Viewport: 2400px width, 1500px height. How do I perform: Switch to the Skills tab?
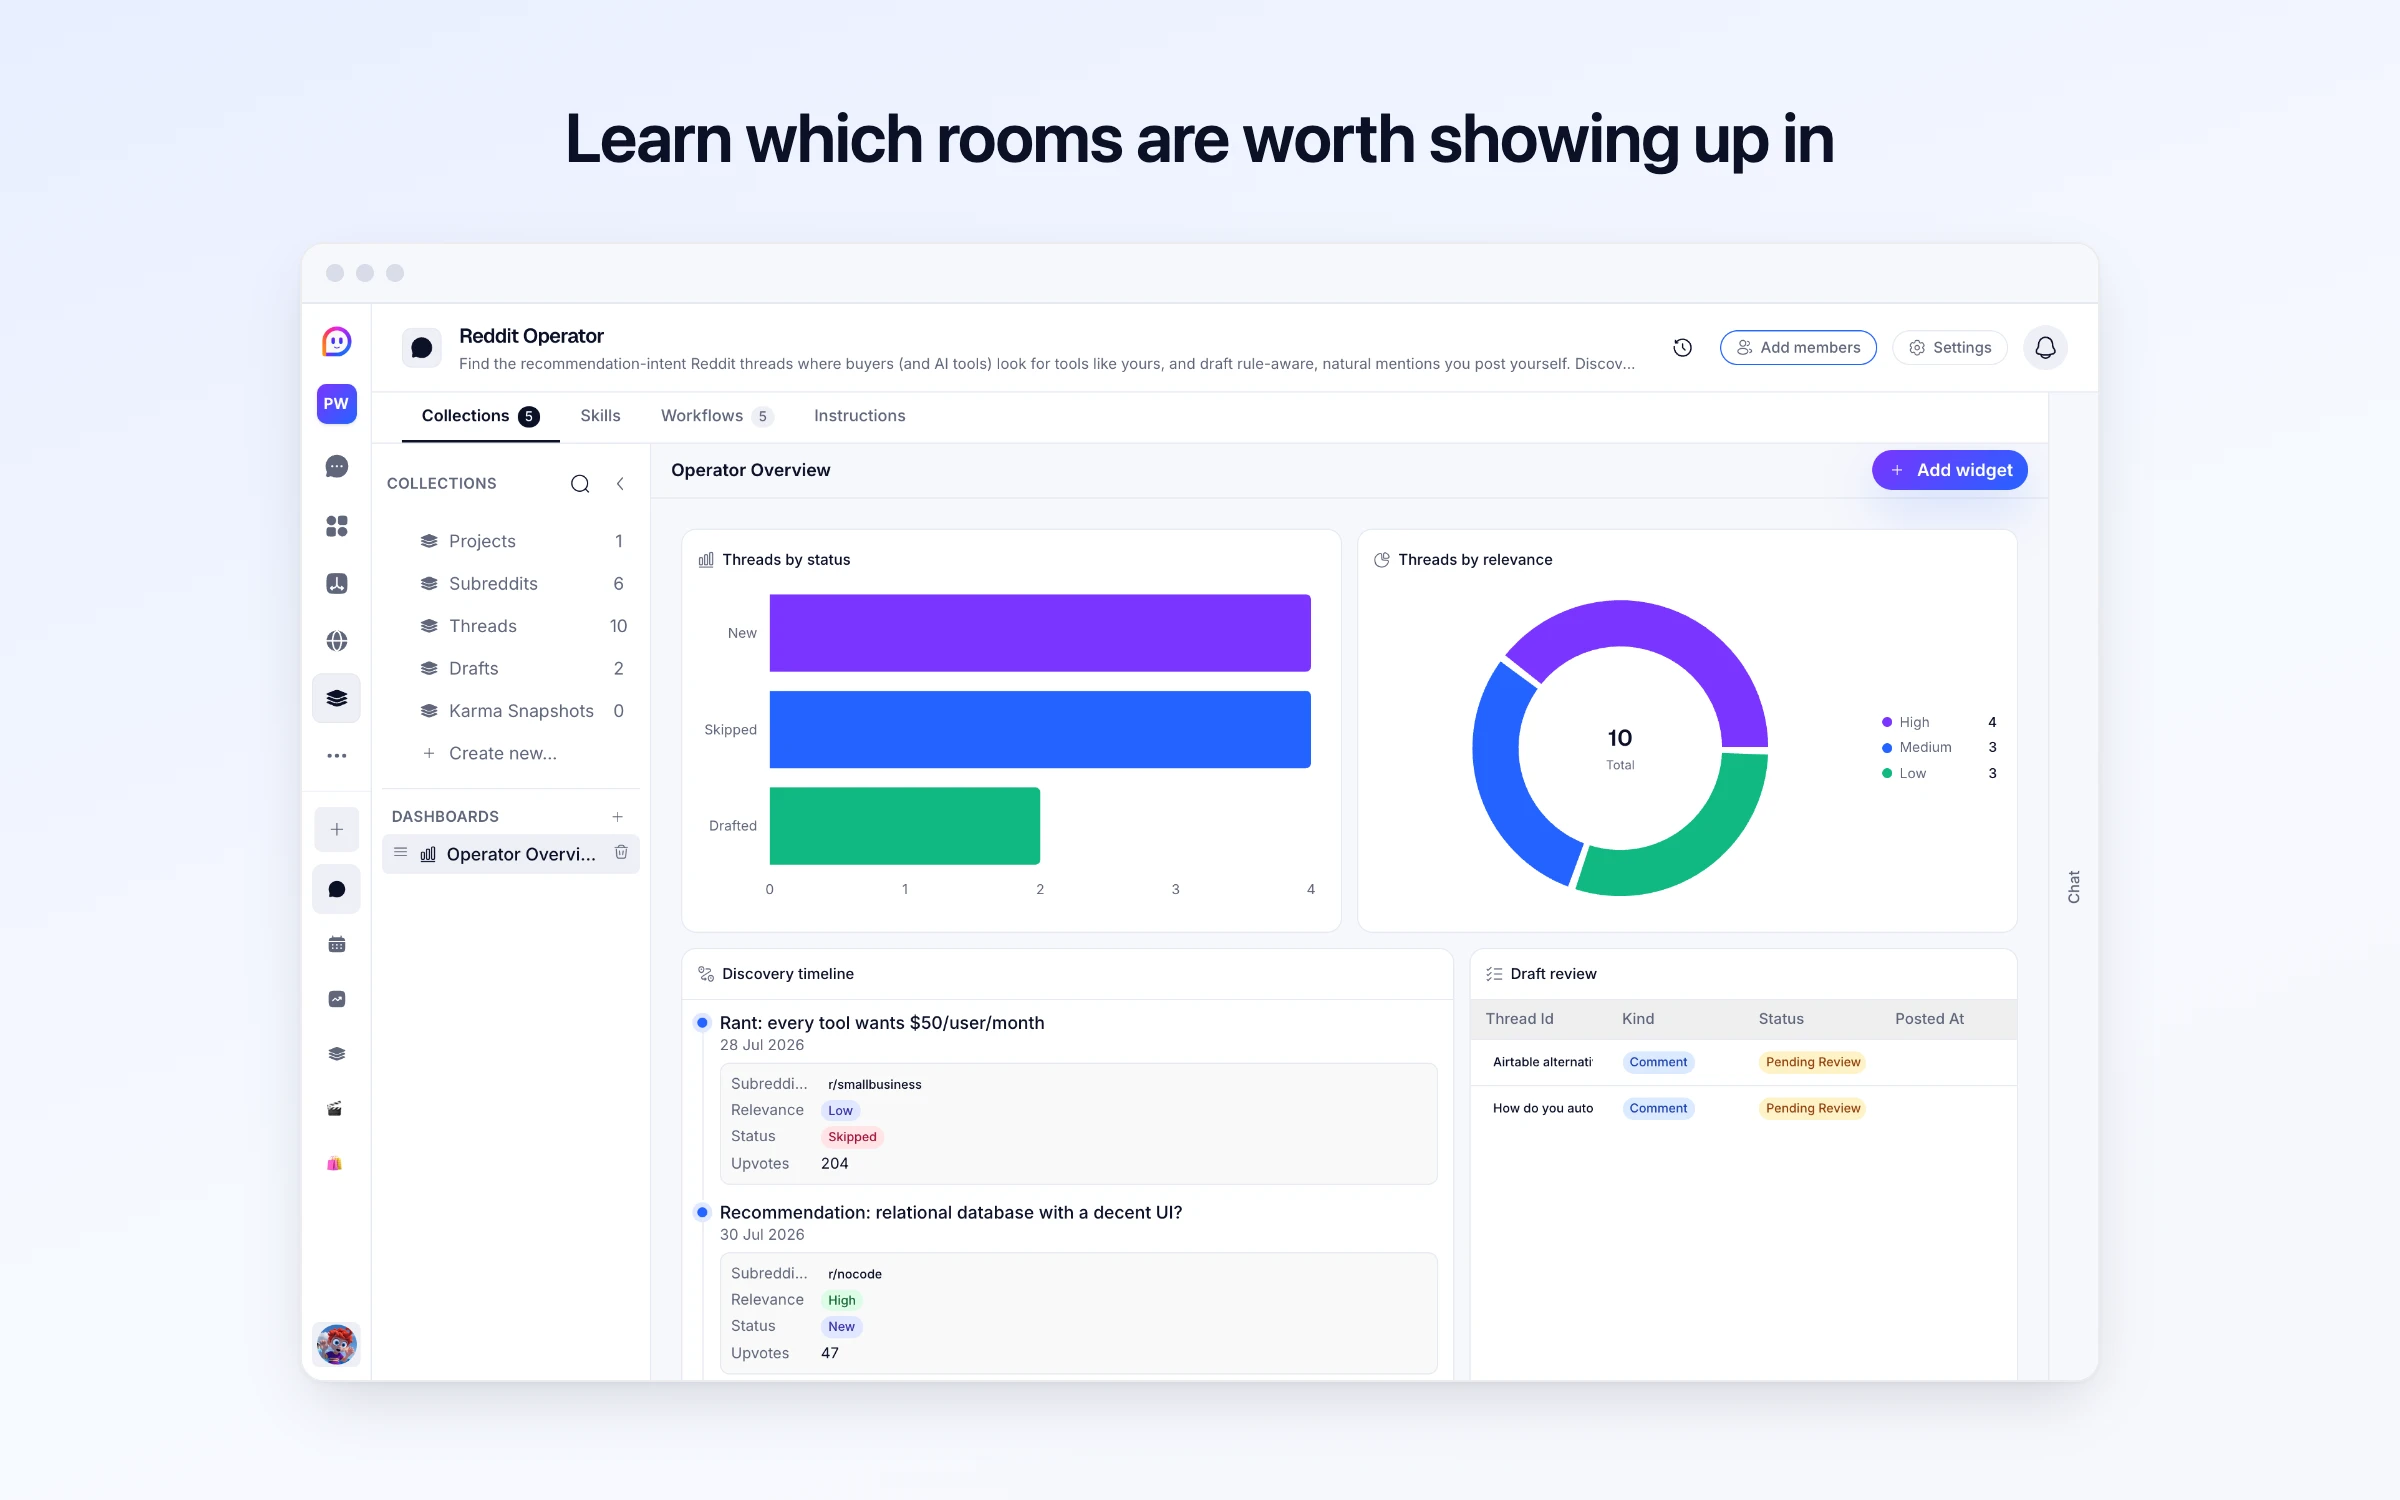coord(600,416)
